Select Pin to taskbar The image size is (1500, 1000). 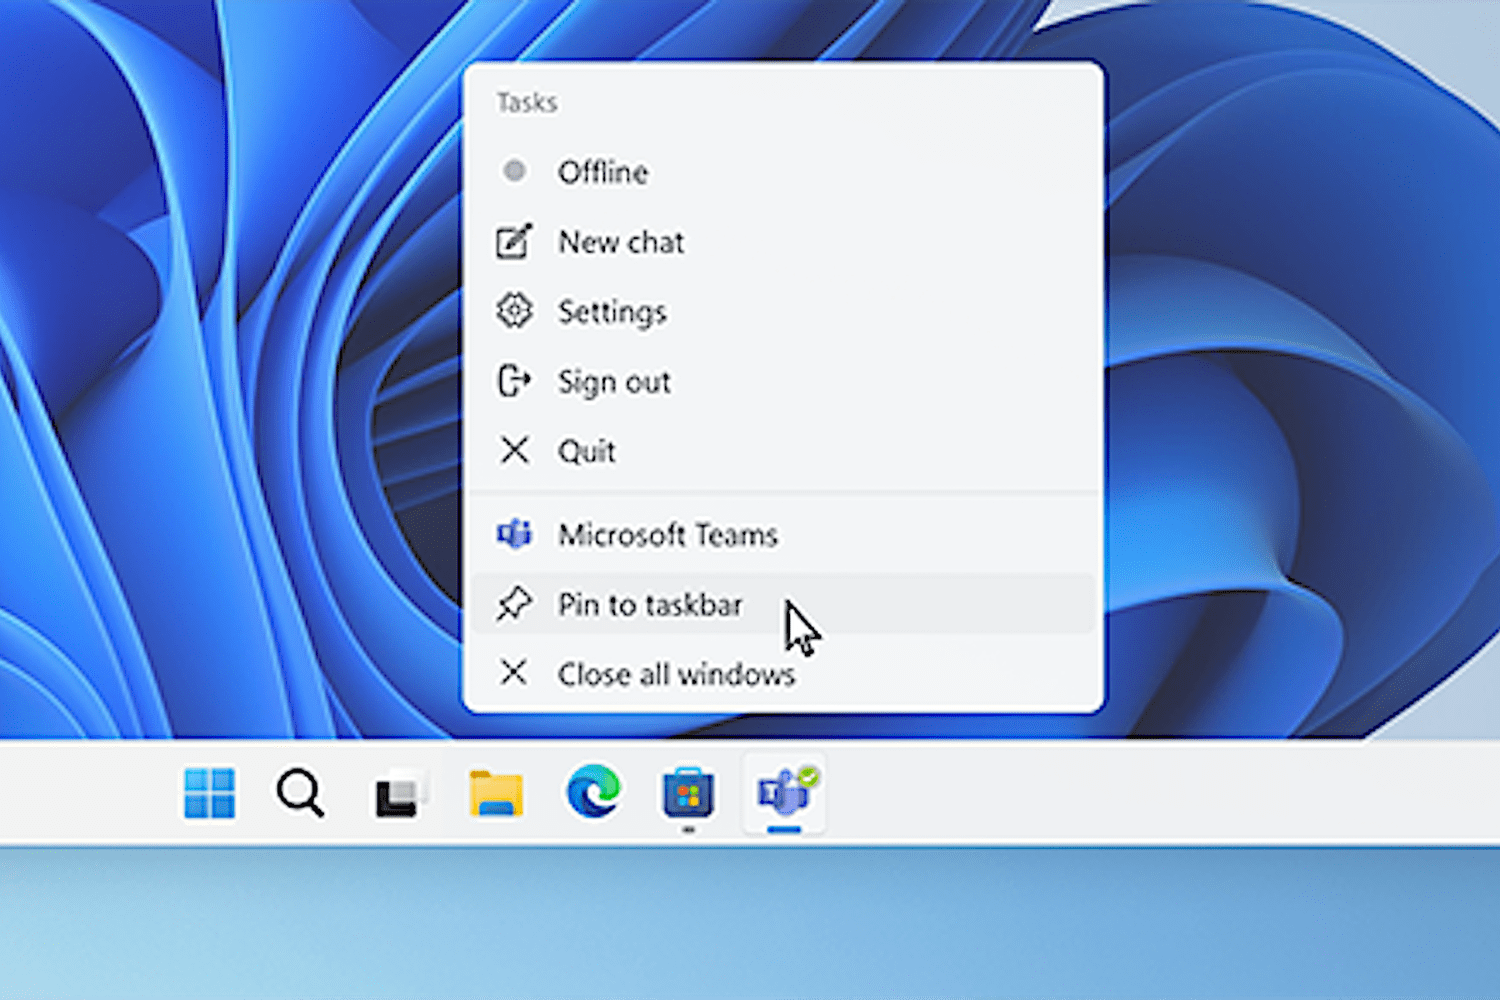(x=650, y=605)
